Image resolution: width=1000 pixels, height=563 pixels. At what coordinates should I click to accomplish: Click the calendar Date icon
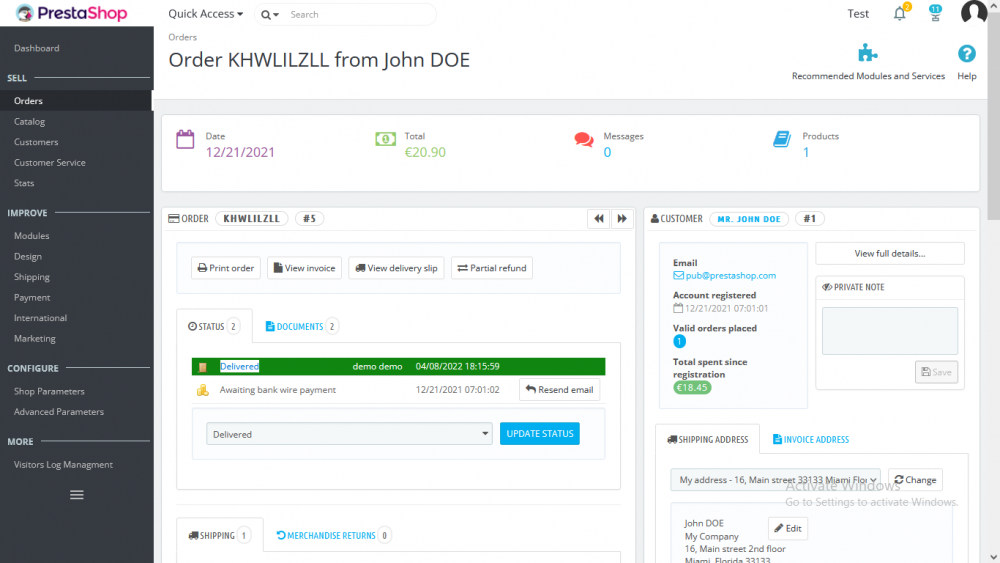click(x=185, y=139)
